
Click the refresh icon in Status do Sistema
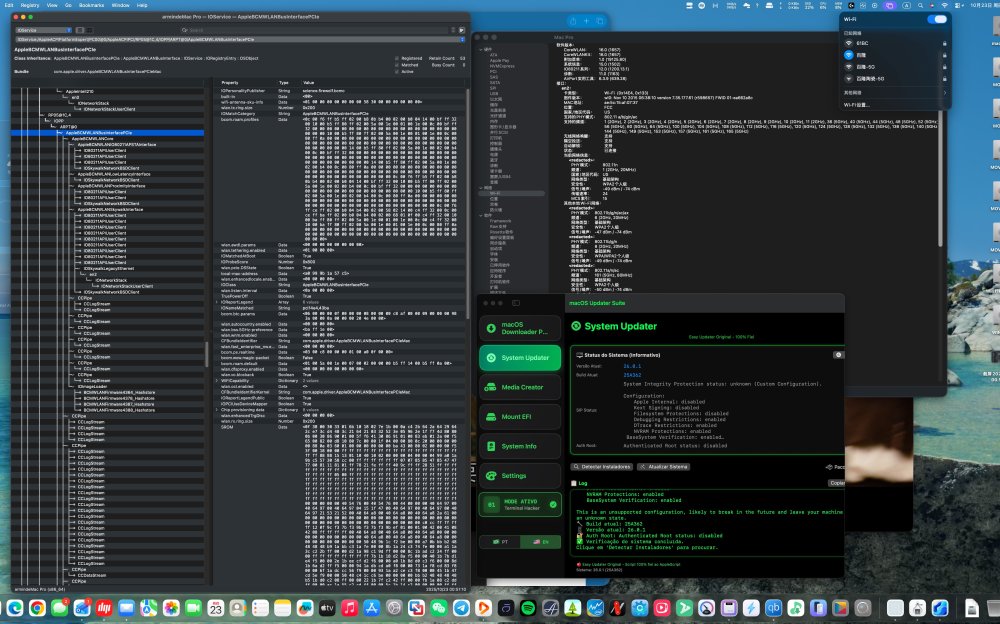(838, 355)
